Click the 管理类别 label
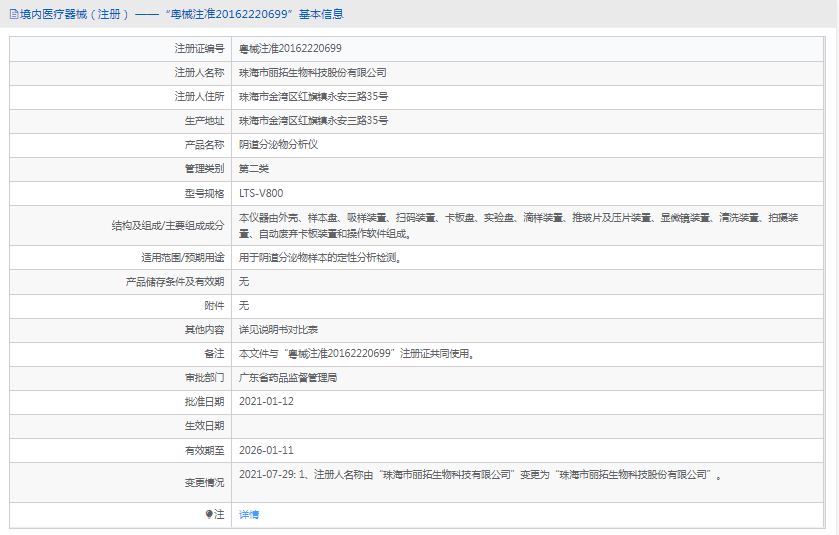 204,169
